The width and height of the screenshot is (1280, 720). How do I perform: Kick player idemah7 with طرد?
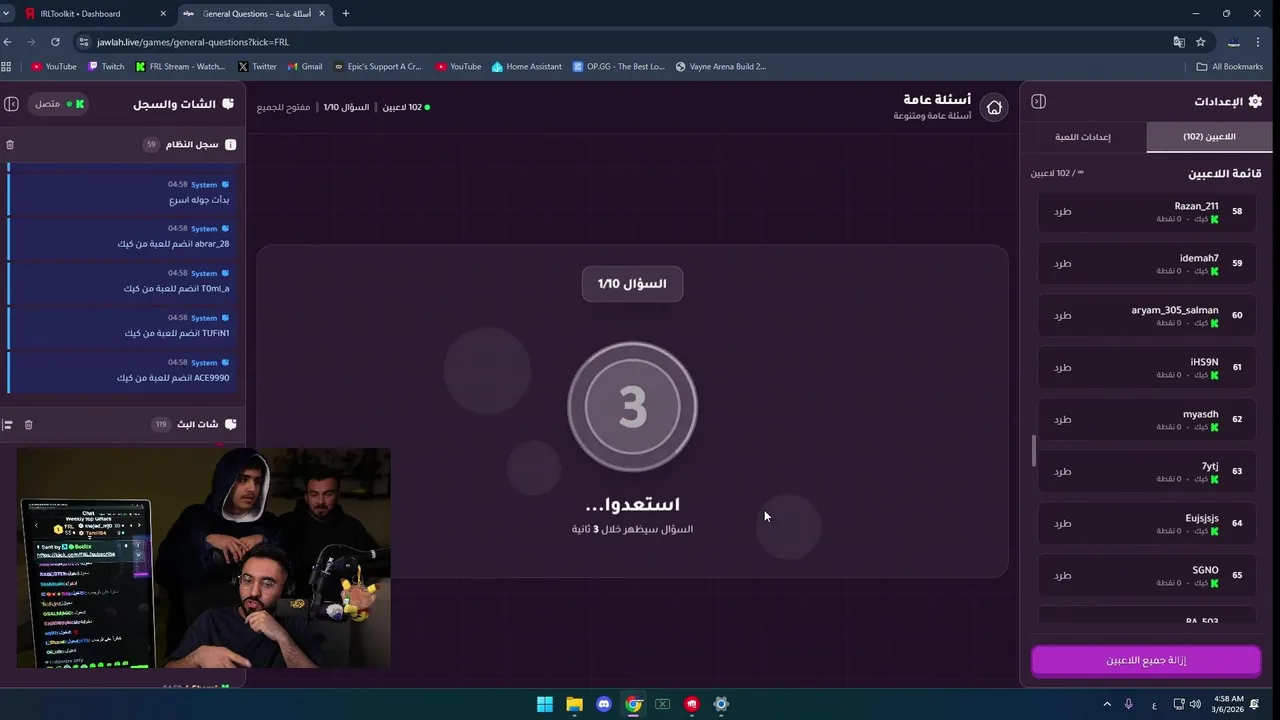click(1062, 264)
